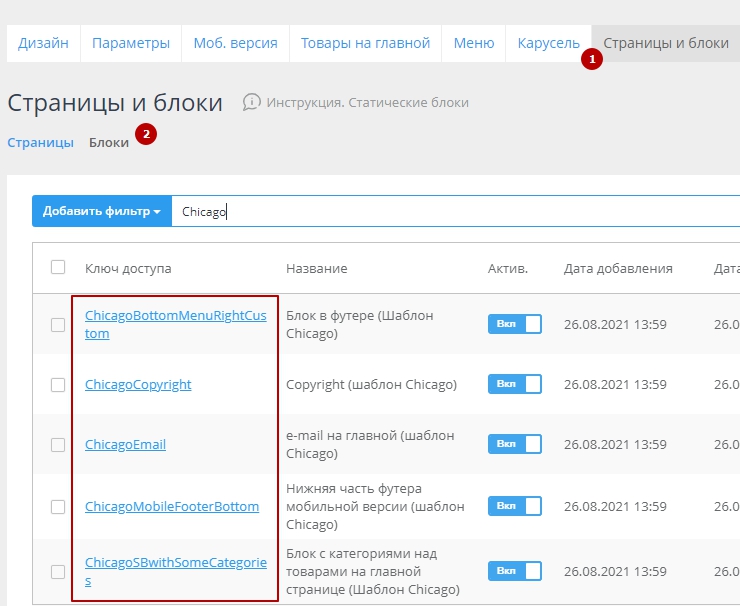Tick the select-all checkbox in table header
740x606 pixels.
(x=58, y=267)
